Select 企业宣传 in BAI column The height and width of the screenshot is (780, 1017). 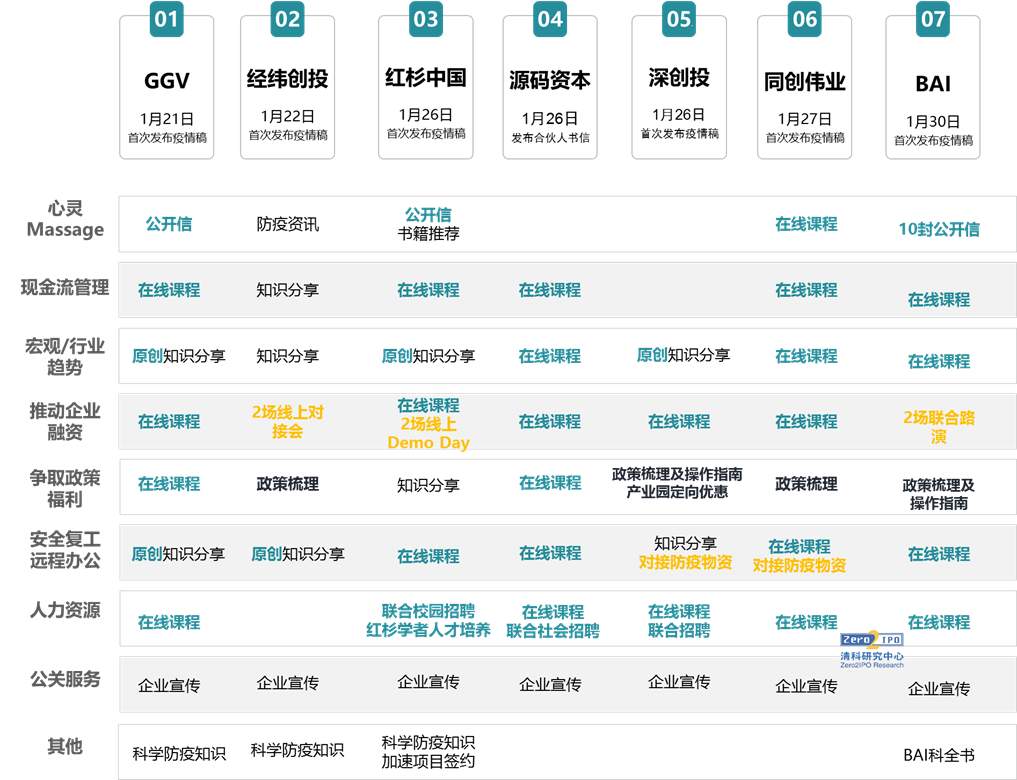(x=939, y=689)
